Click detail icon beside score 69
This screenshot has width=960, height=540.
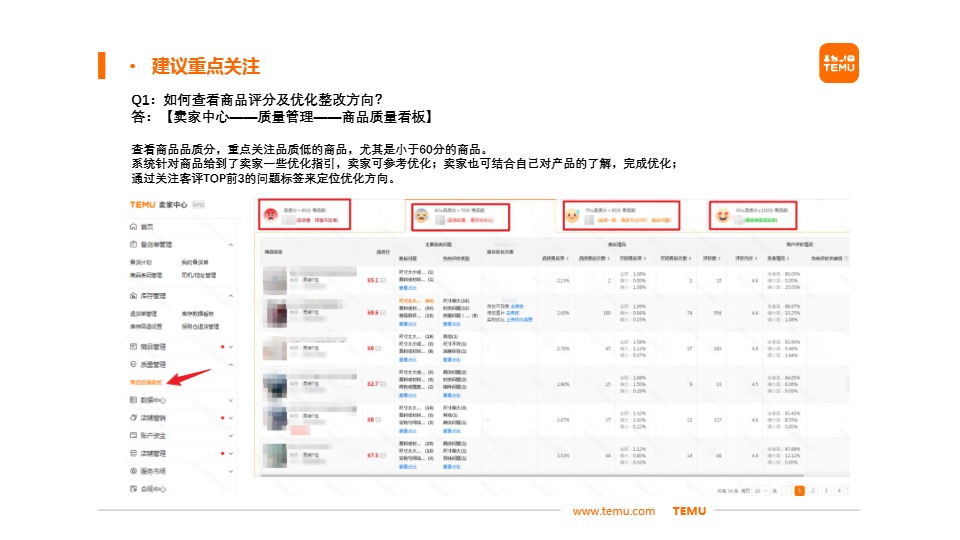tap(378, 348)
